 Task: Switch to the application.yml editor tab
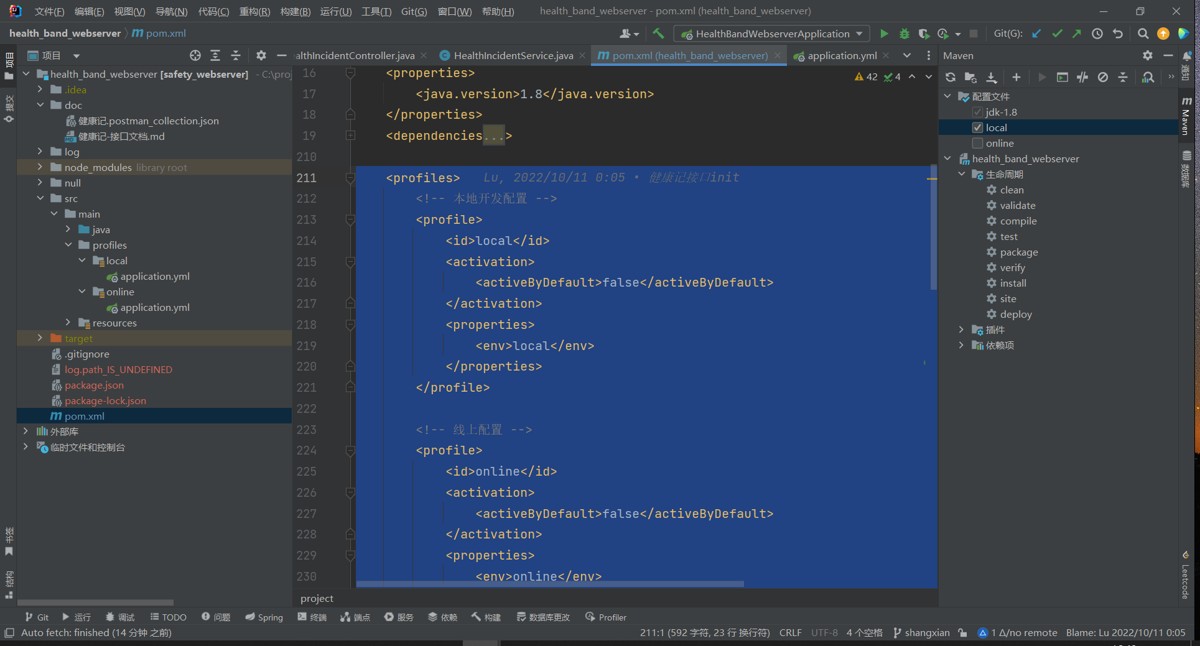pos(841,56)
